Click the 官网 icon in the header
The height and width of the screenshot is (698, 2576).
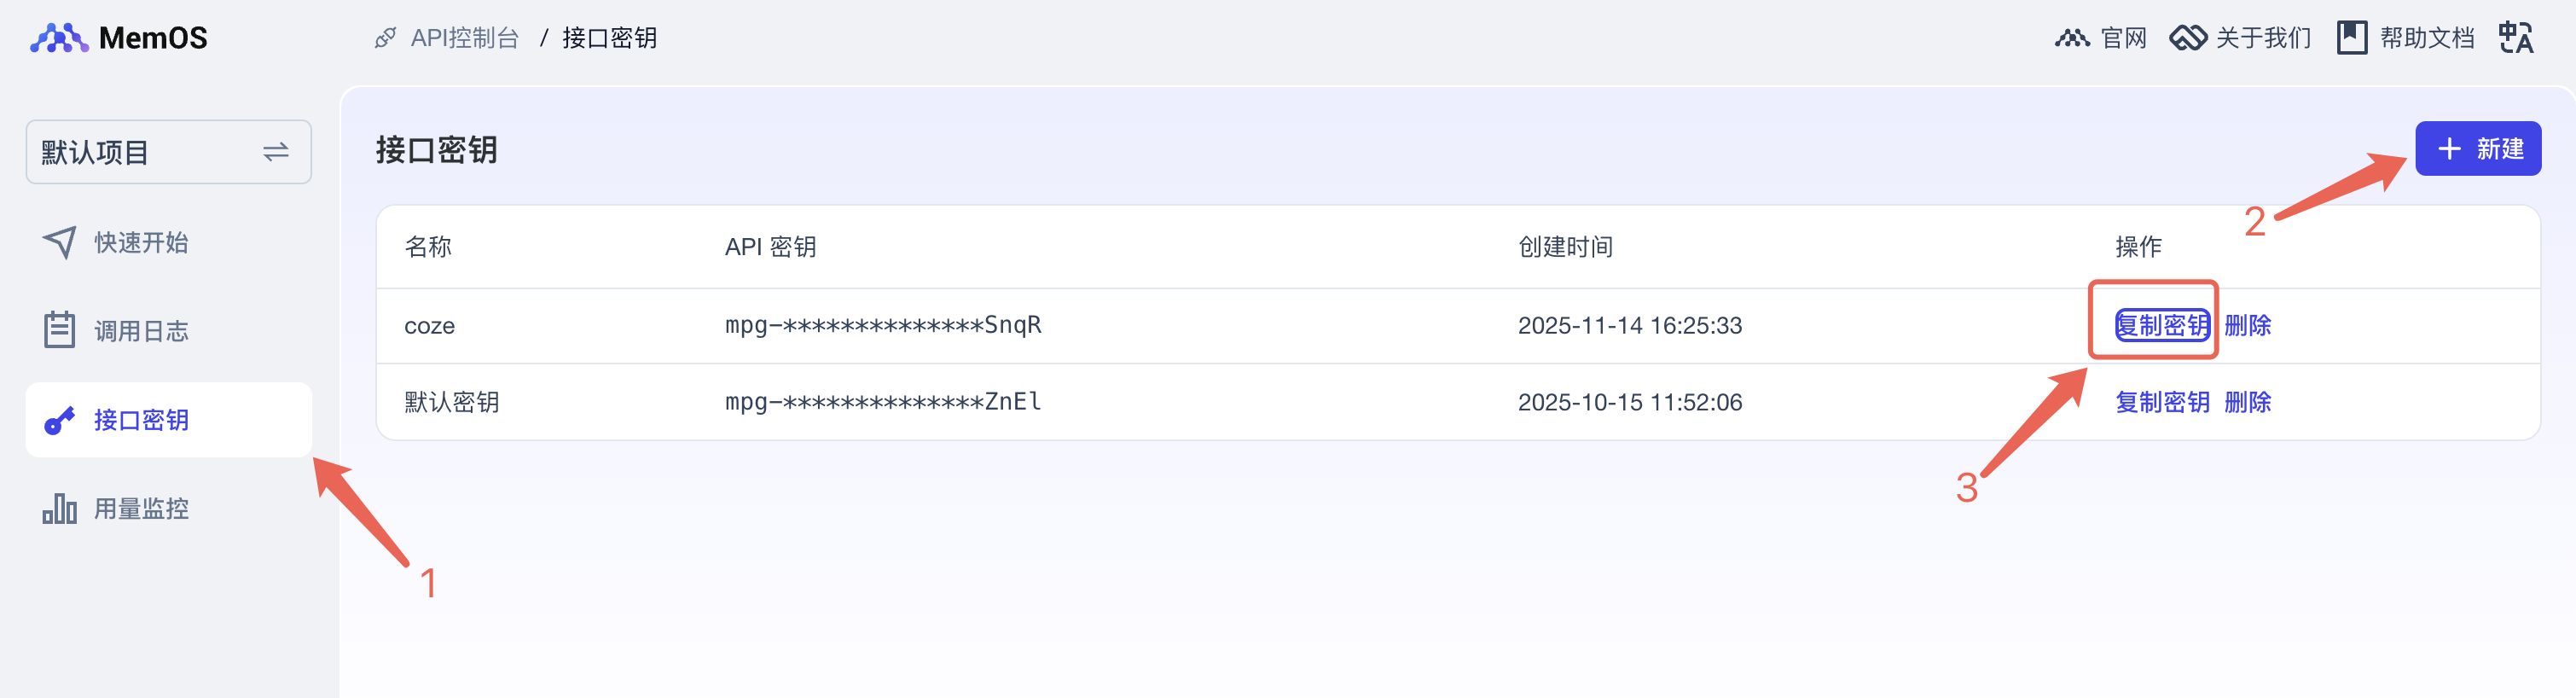(x=2073, y=37)
